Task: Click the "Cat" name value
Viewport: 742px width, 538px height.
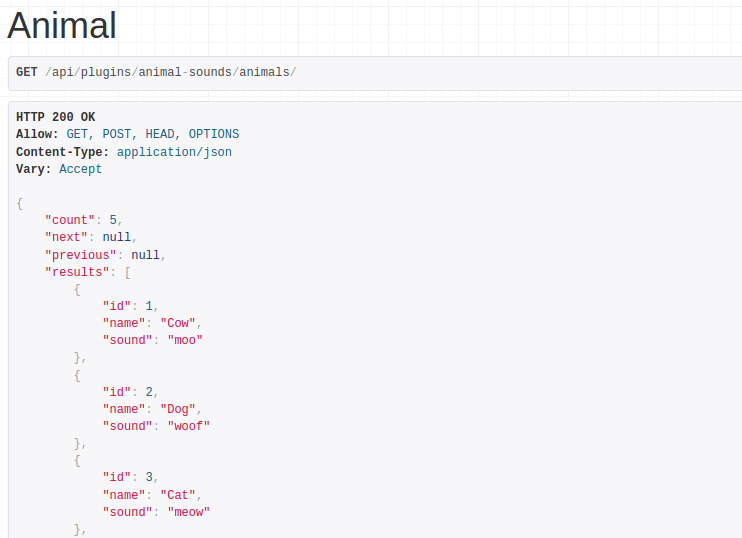Action: pyautogui.click(x=181, y=495)
